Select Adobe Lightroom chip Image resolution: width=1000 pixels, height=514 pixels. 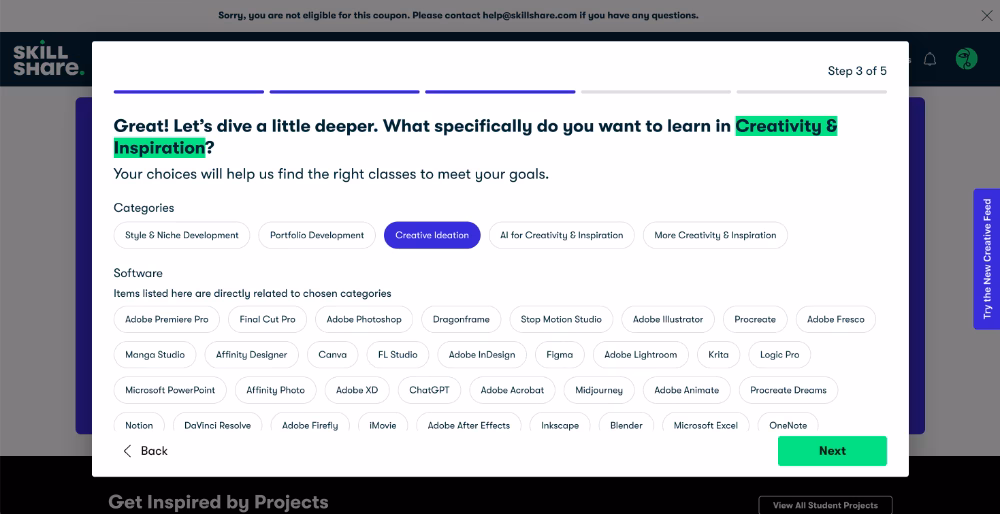coord(640,355)
